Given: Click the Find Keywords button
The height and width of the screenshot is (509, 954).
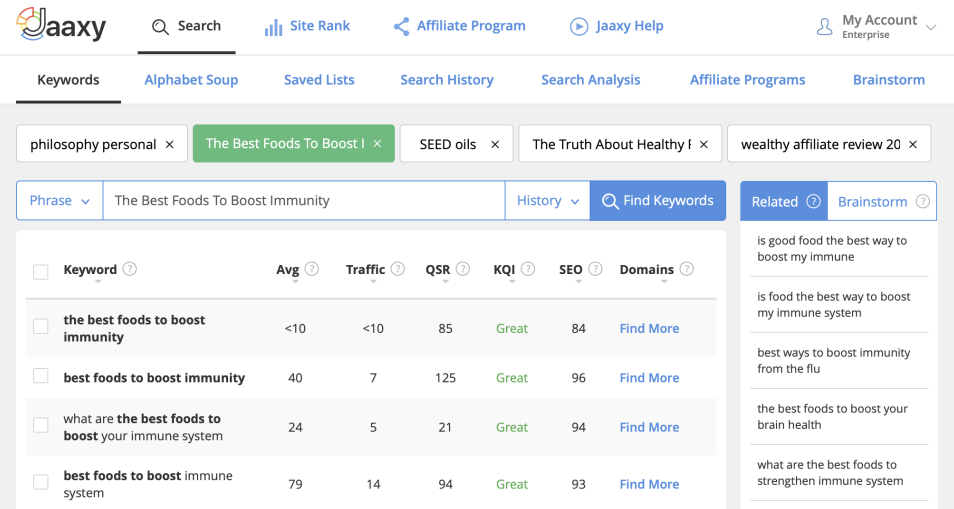Looking at the screenshot, I should 658,201.
